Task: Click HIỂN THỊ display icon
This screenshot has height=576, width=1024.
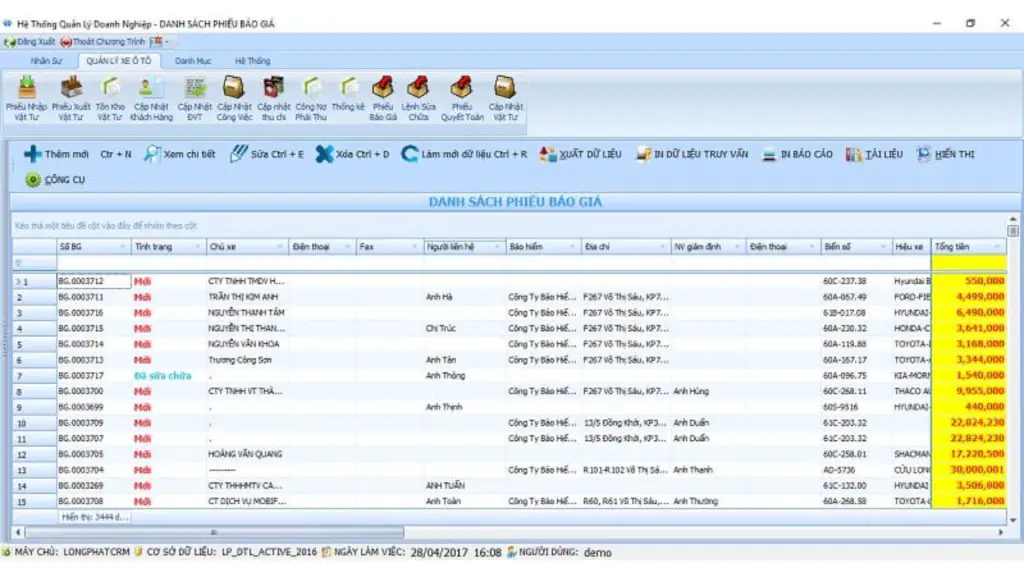Action: (923, 154)
